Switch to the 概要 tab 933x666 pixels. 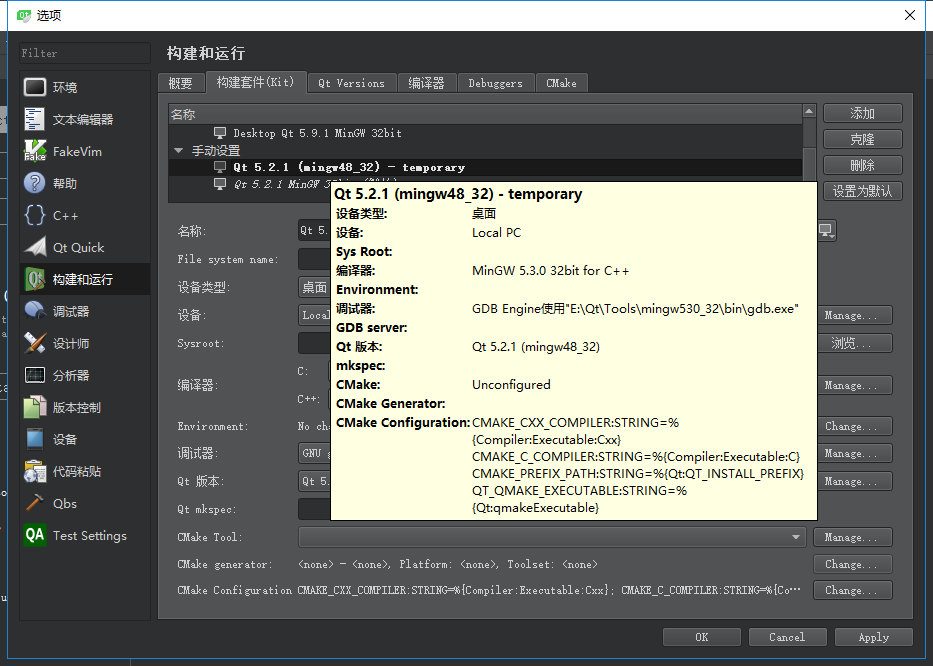(x=180, y=83)
